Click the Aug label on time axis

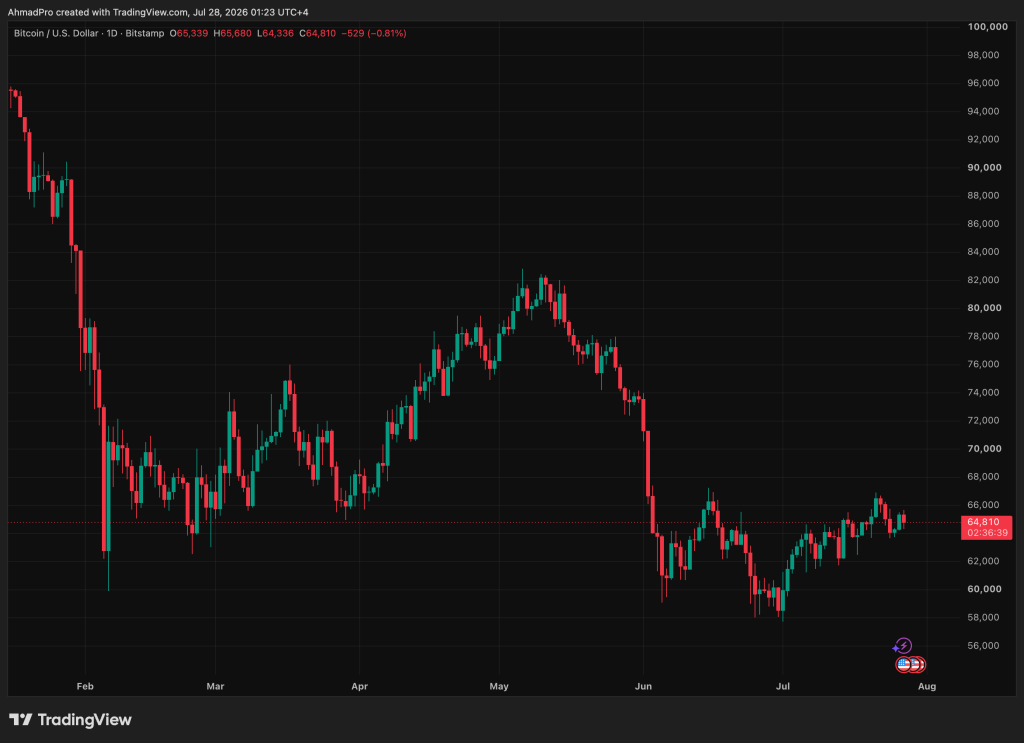tap(927, 686)
